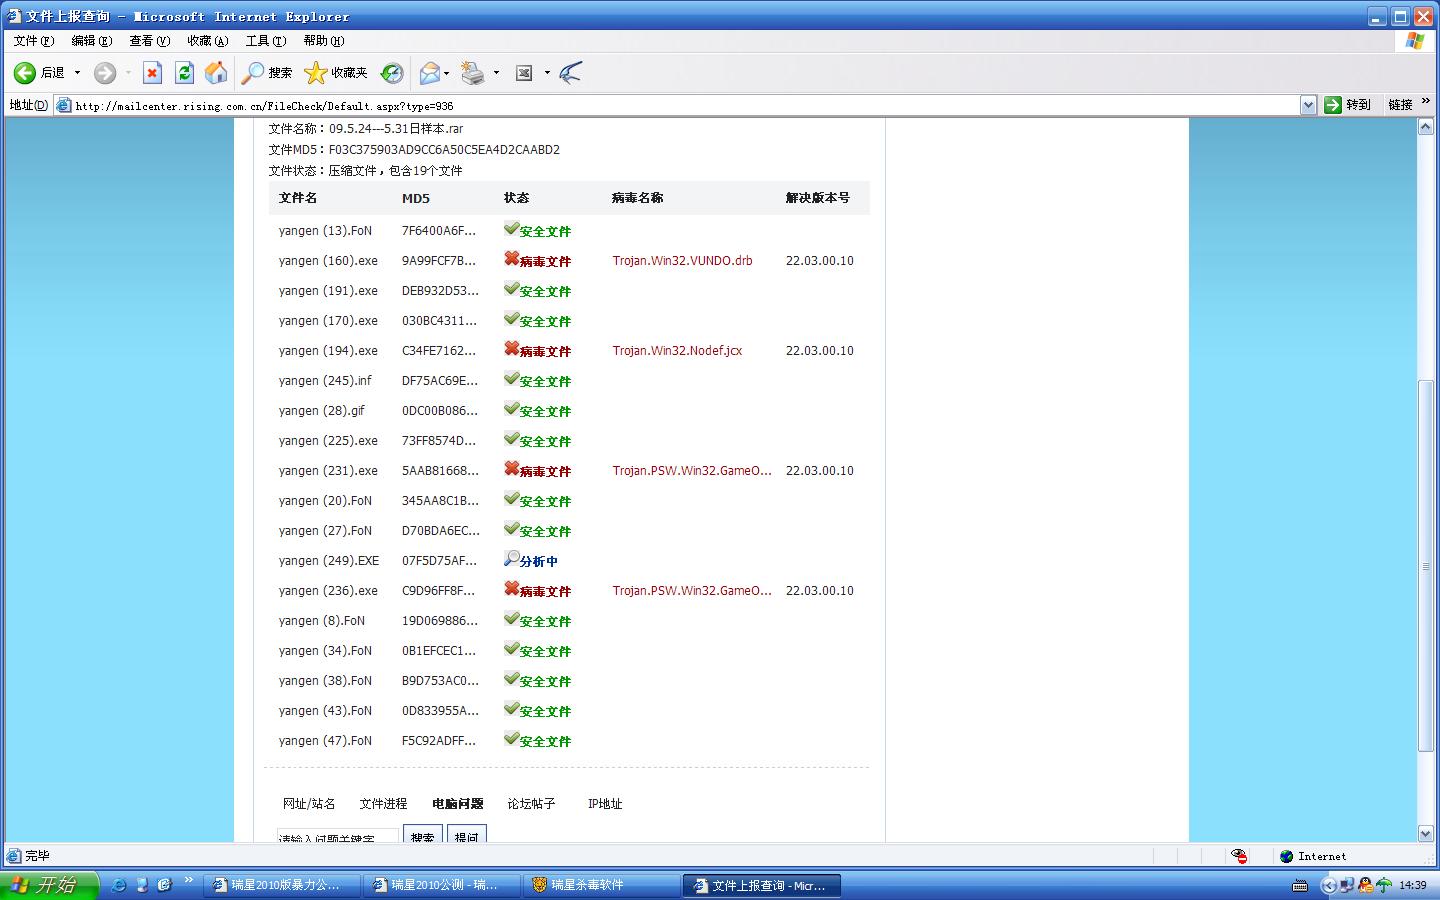
Task: Click virus name Trojan.Win32.VUNDO.drb
Action: (x=683, y=261)
